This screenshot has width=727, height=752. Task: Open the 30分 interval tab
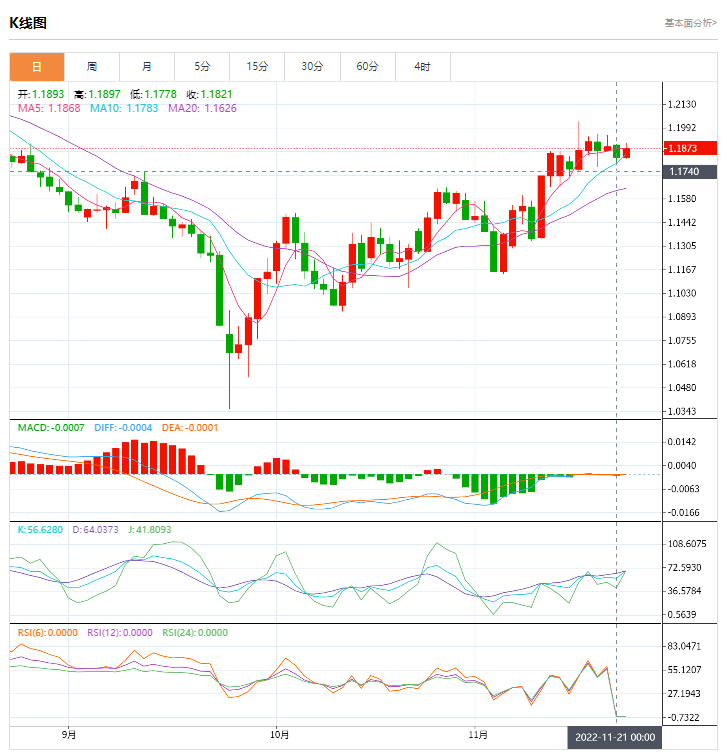tap(313, 67)
